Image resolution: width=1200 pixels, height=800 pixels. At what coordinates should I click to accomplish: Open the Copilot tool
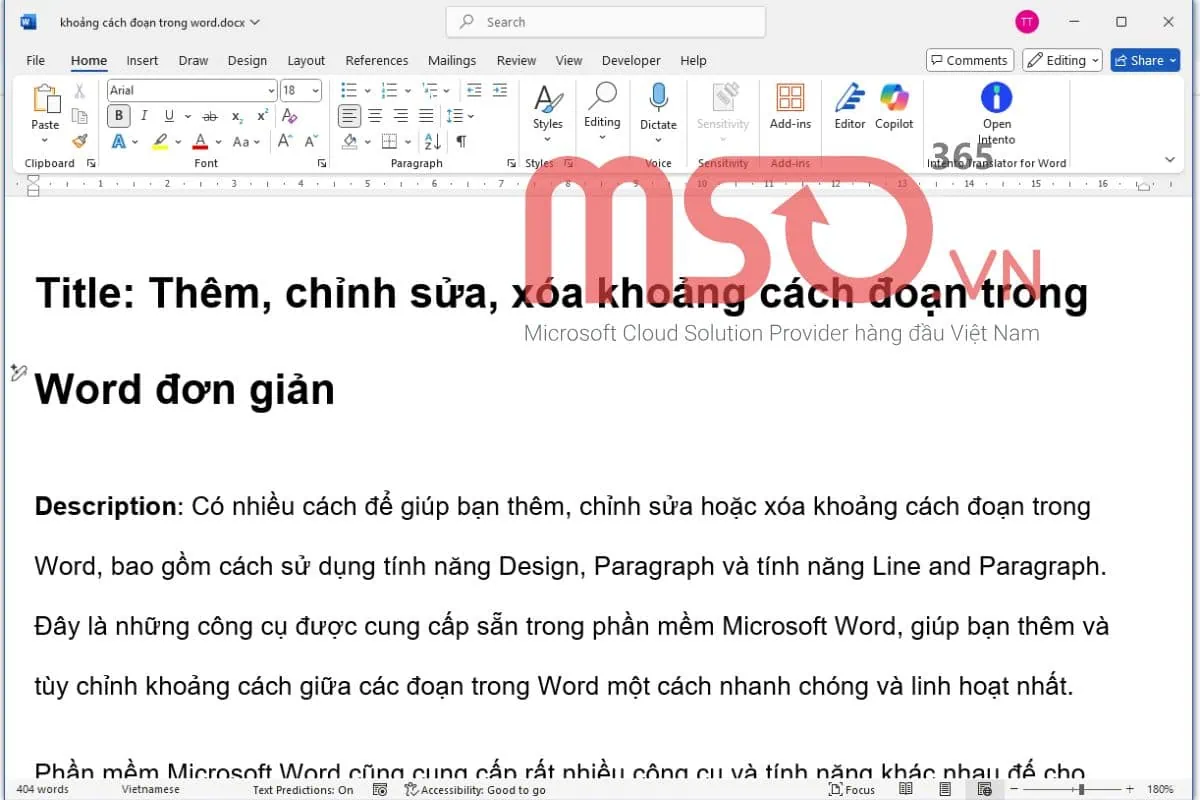[x=894, y=107]
